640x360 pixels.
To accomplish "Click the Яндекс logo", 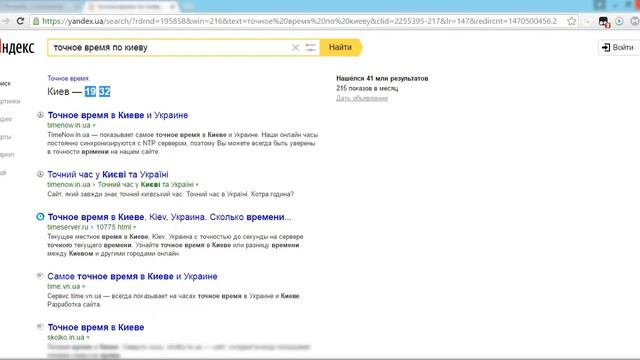I will click(x=17, y=47).
